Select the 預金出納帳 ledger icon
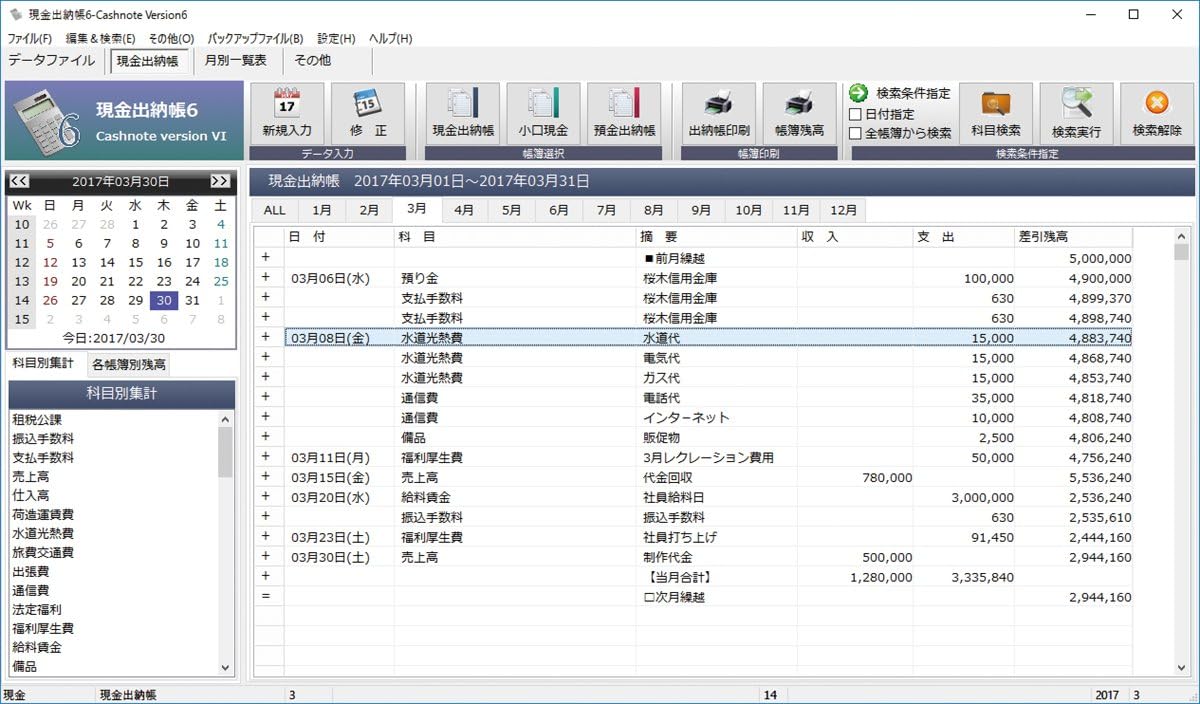 (624, 104)
